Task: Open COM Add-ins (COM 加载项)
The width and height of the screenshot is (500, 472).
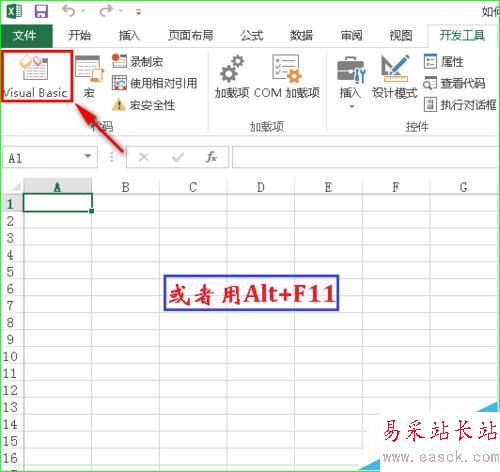Action: (x=287, y=77)
